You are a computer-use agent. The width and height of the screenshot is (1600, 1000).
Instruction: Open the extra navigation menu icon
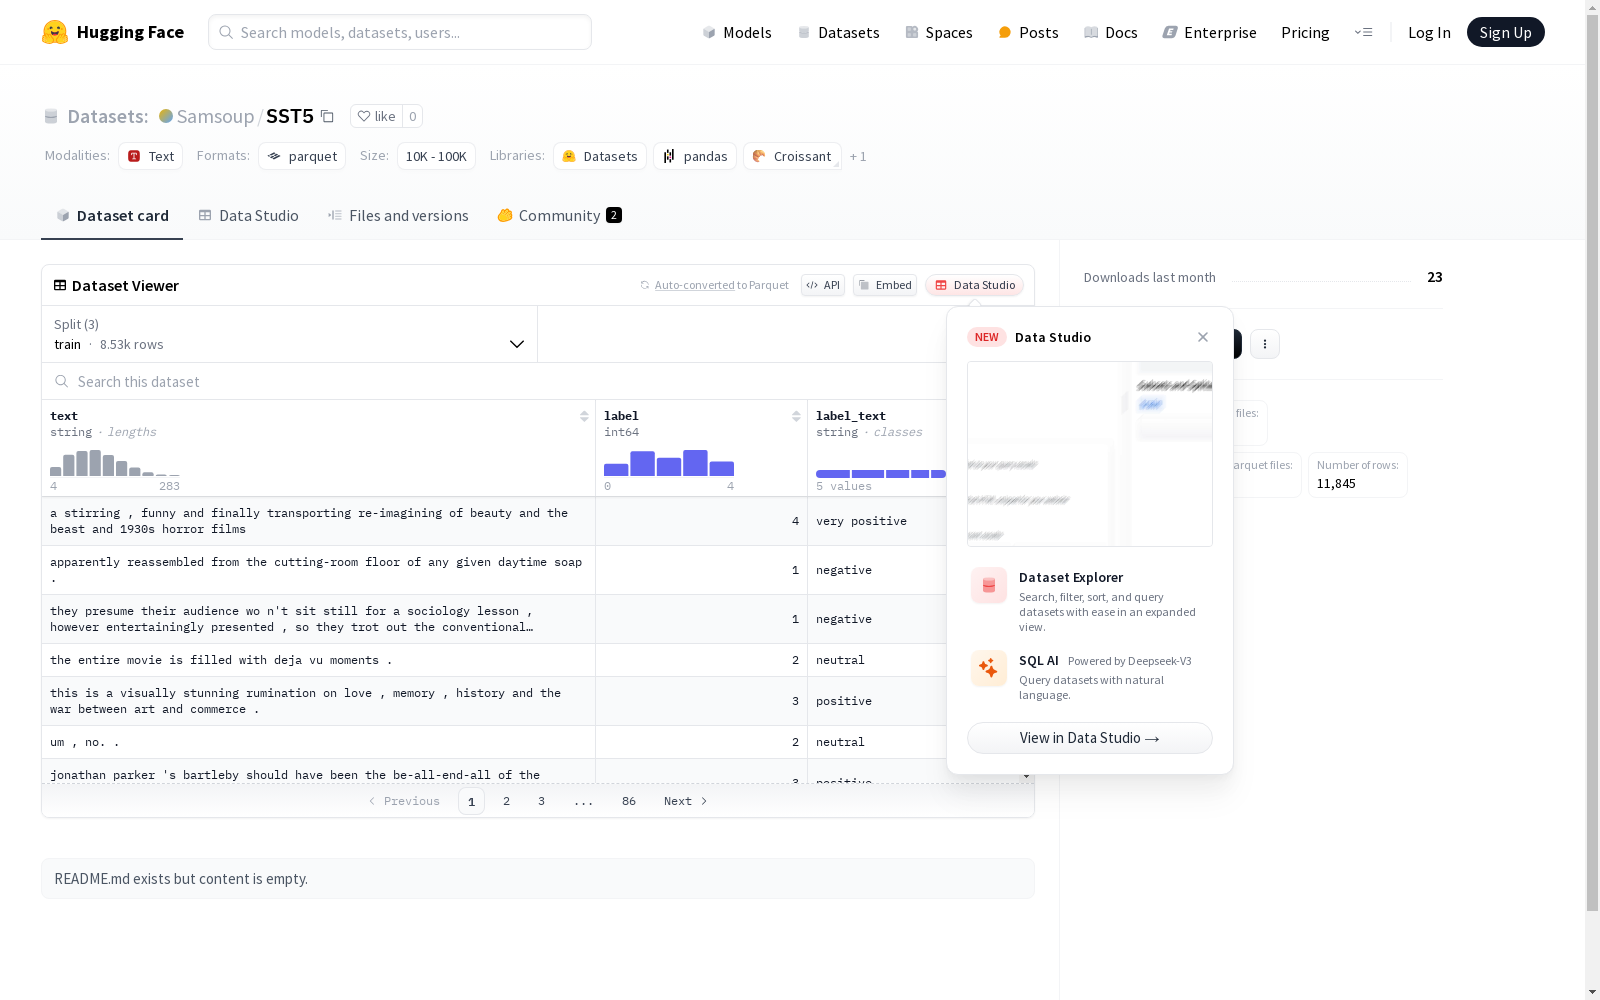point(1363,32)
